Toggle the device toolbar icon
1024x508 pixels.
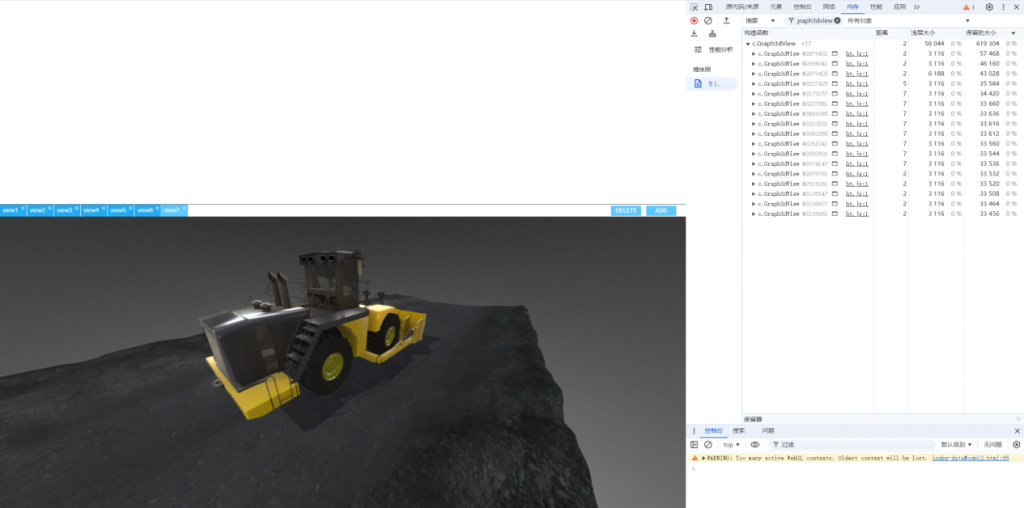pyautogui.click(x=708, y=7)
